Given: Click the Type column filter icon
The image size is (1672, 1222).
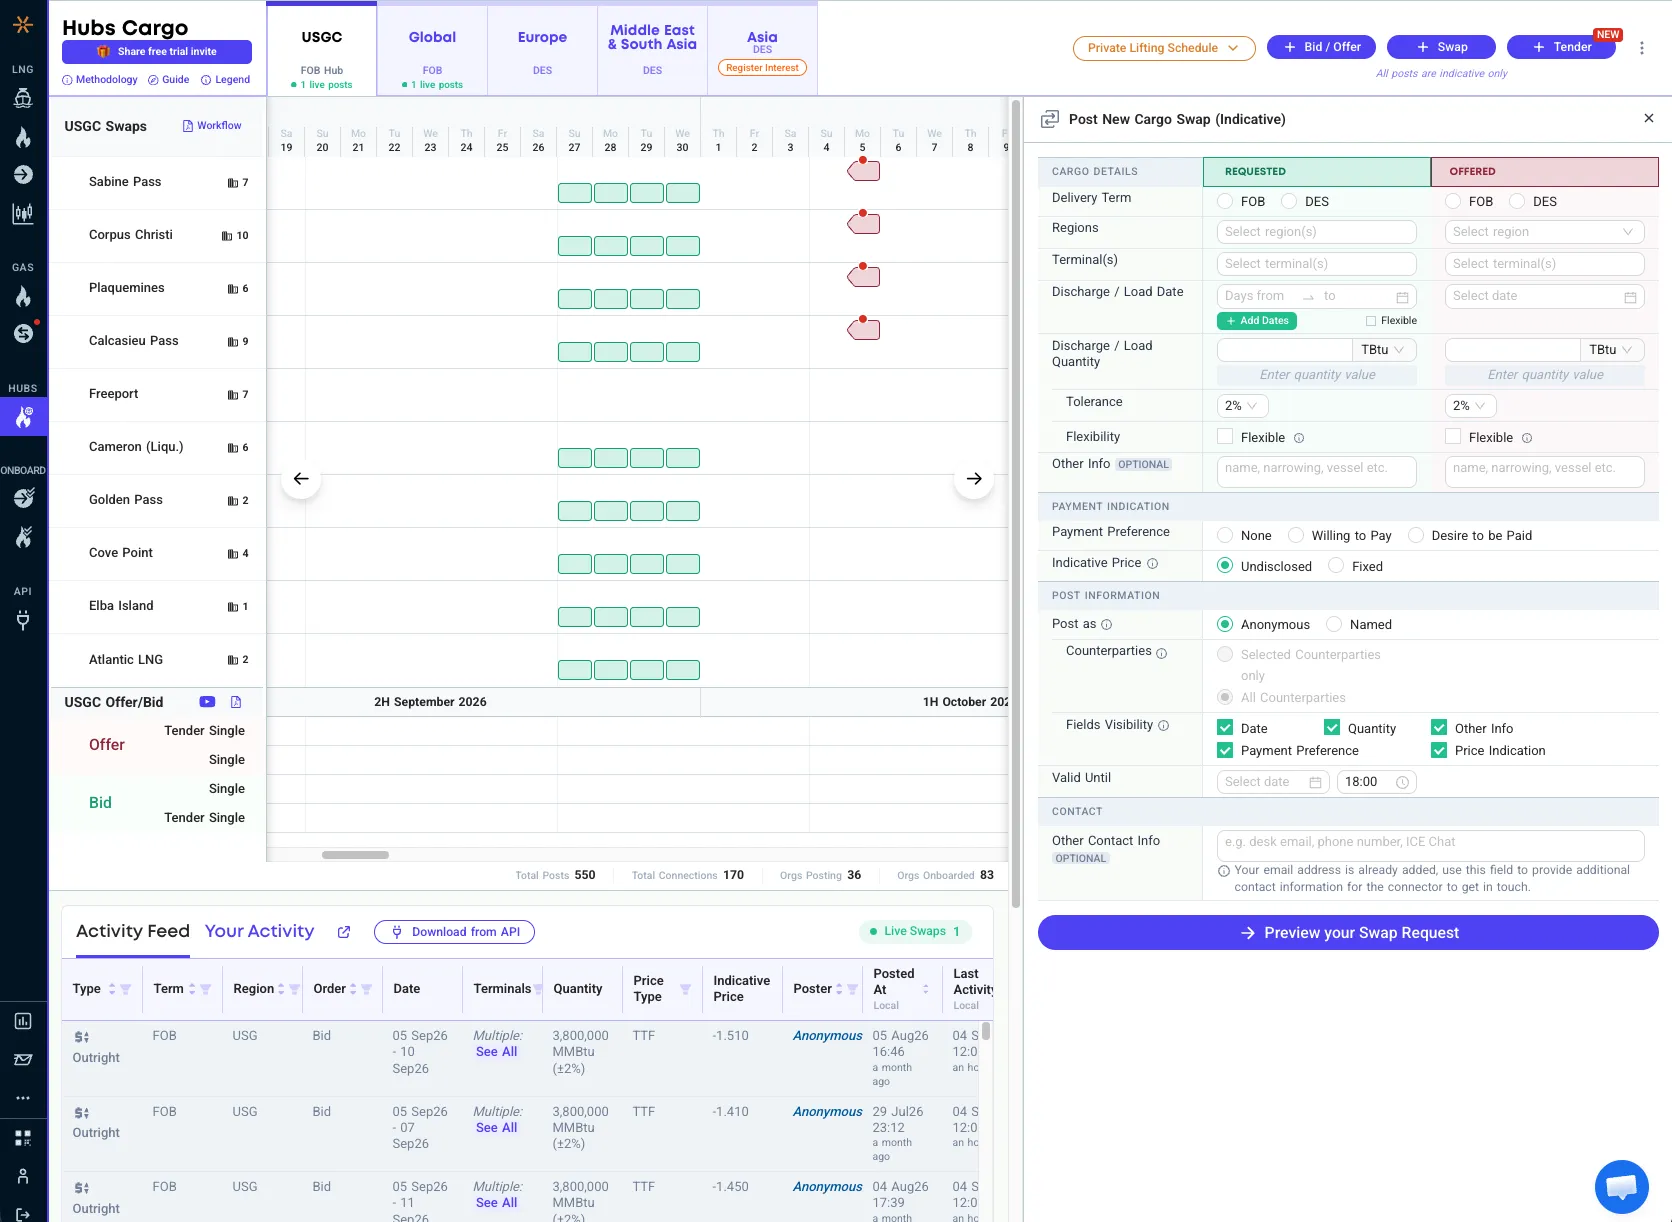Looking at the screenshot, I should coord(126,989).
